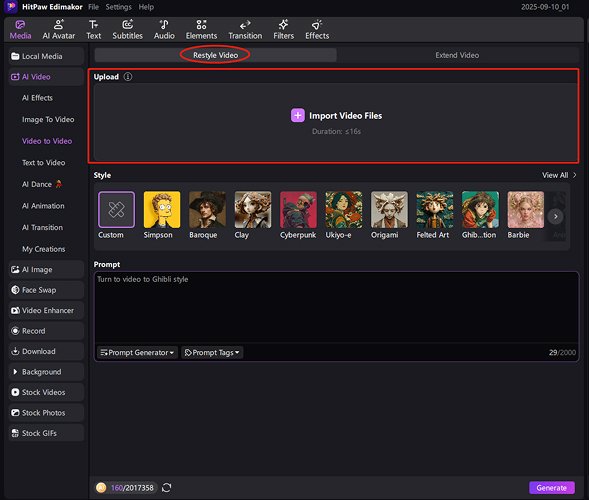Open the AI Image section
The height and width of the screenshot is (500, 589).
pos(46,270)
